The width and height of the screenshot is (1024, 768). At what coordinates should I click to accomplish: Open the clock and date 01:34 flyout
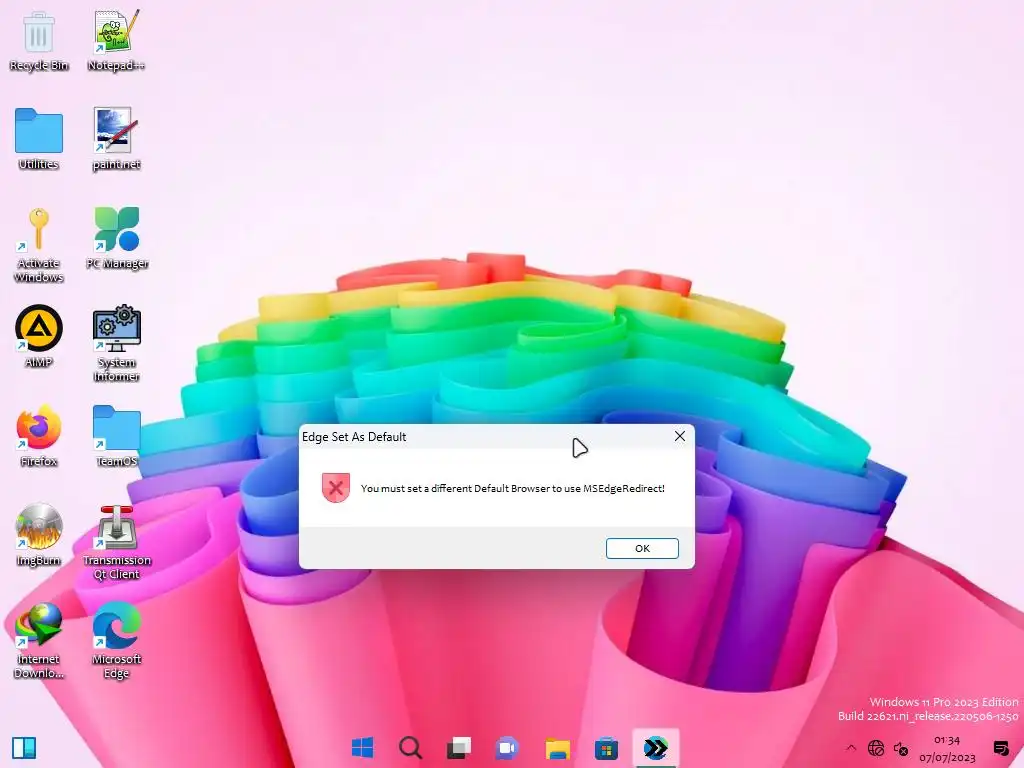tap(947, 749)
